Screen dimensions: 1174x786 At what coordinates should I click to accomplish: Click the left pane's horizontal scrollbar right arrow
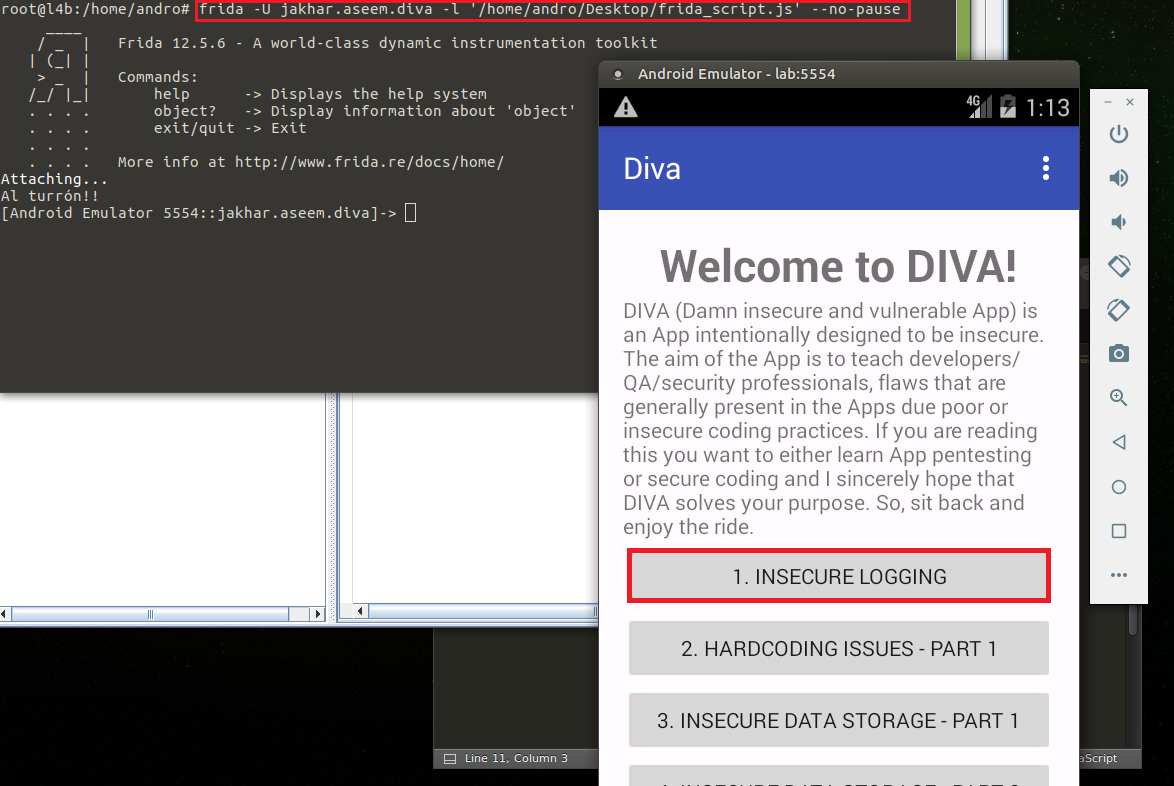click(318, 614)
